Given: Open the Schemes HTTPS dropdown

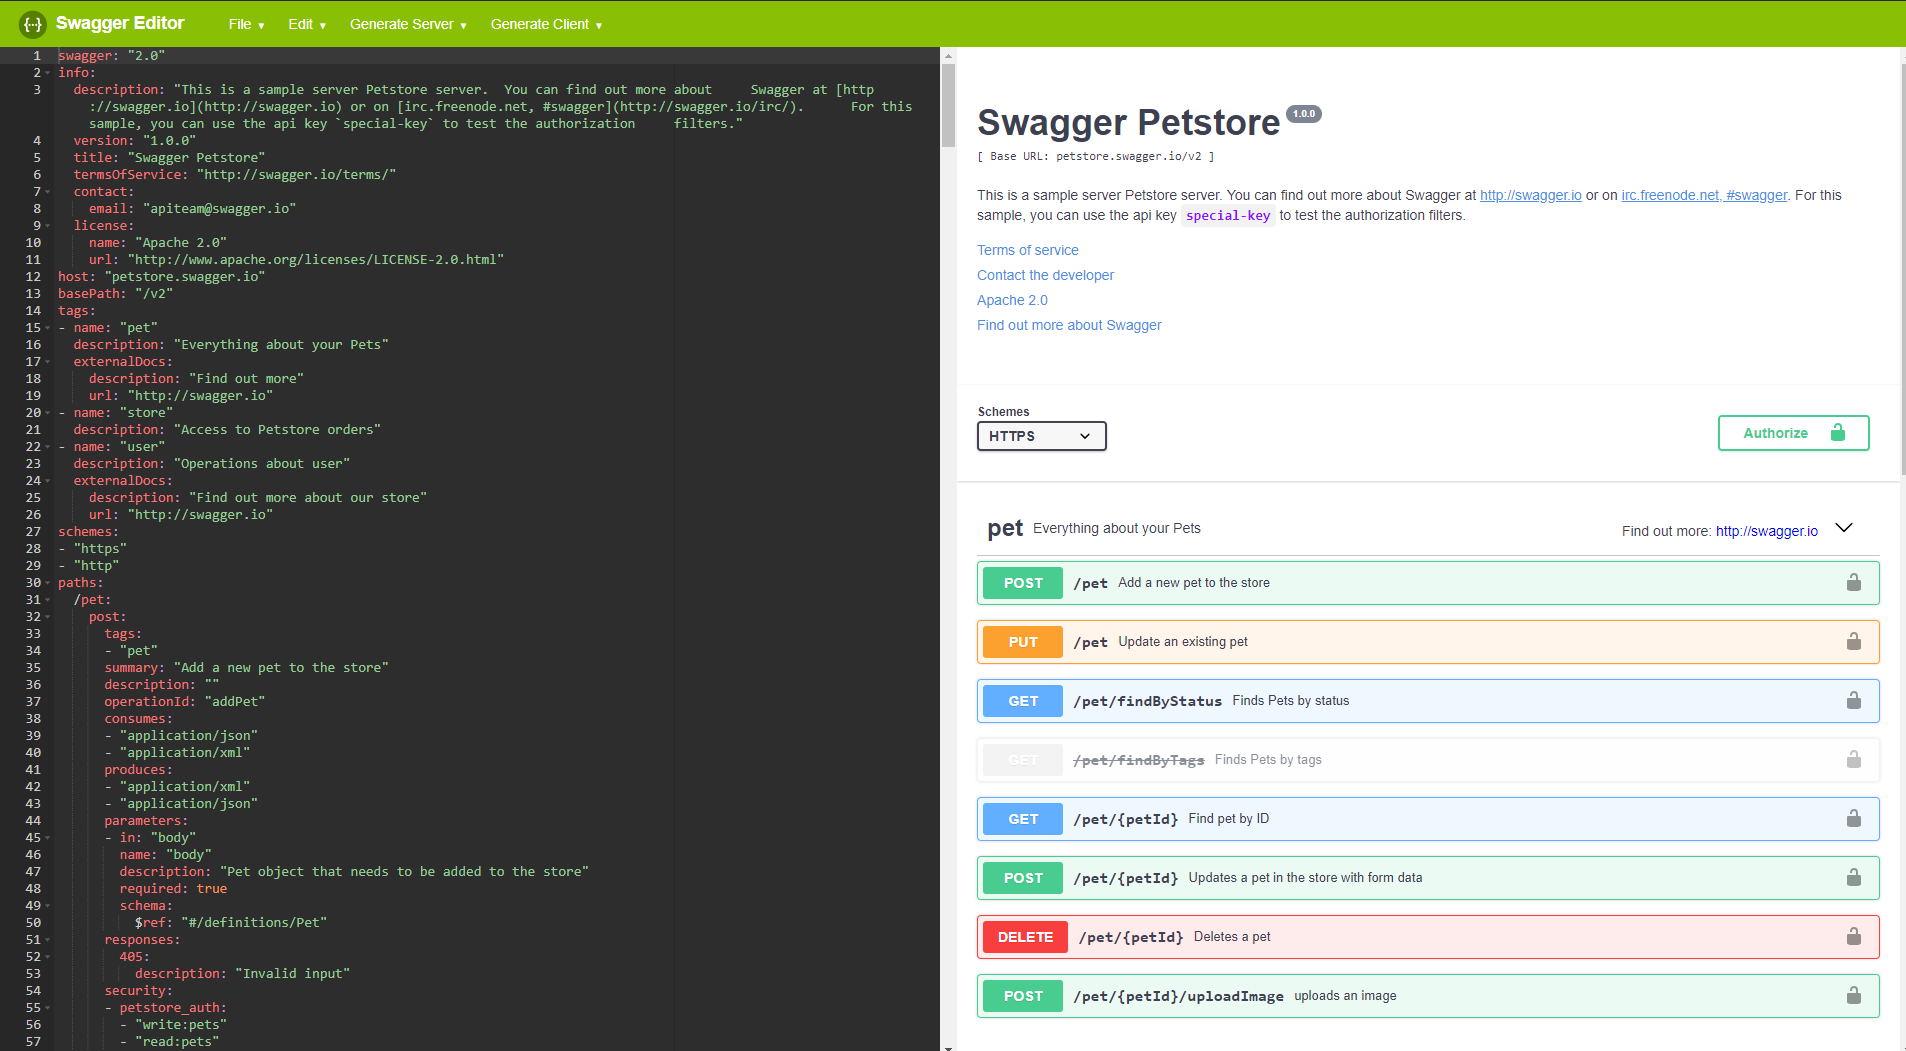Looking at the screenshot, I should (1041, 436).
